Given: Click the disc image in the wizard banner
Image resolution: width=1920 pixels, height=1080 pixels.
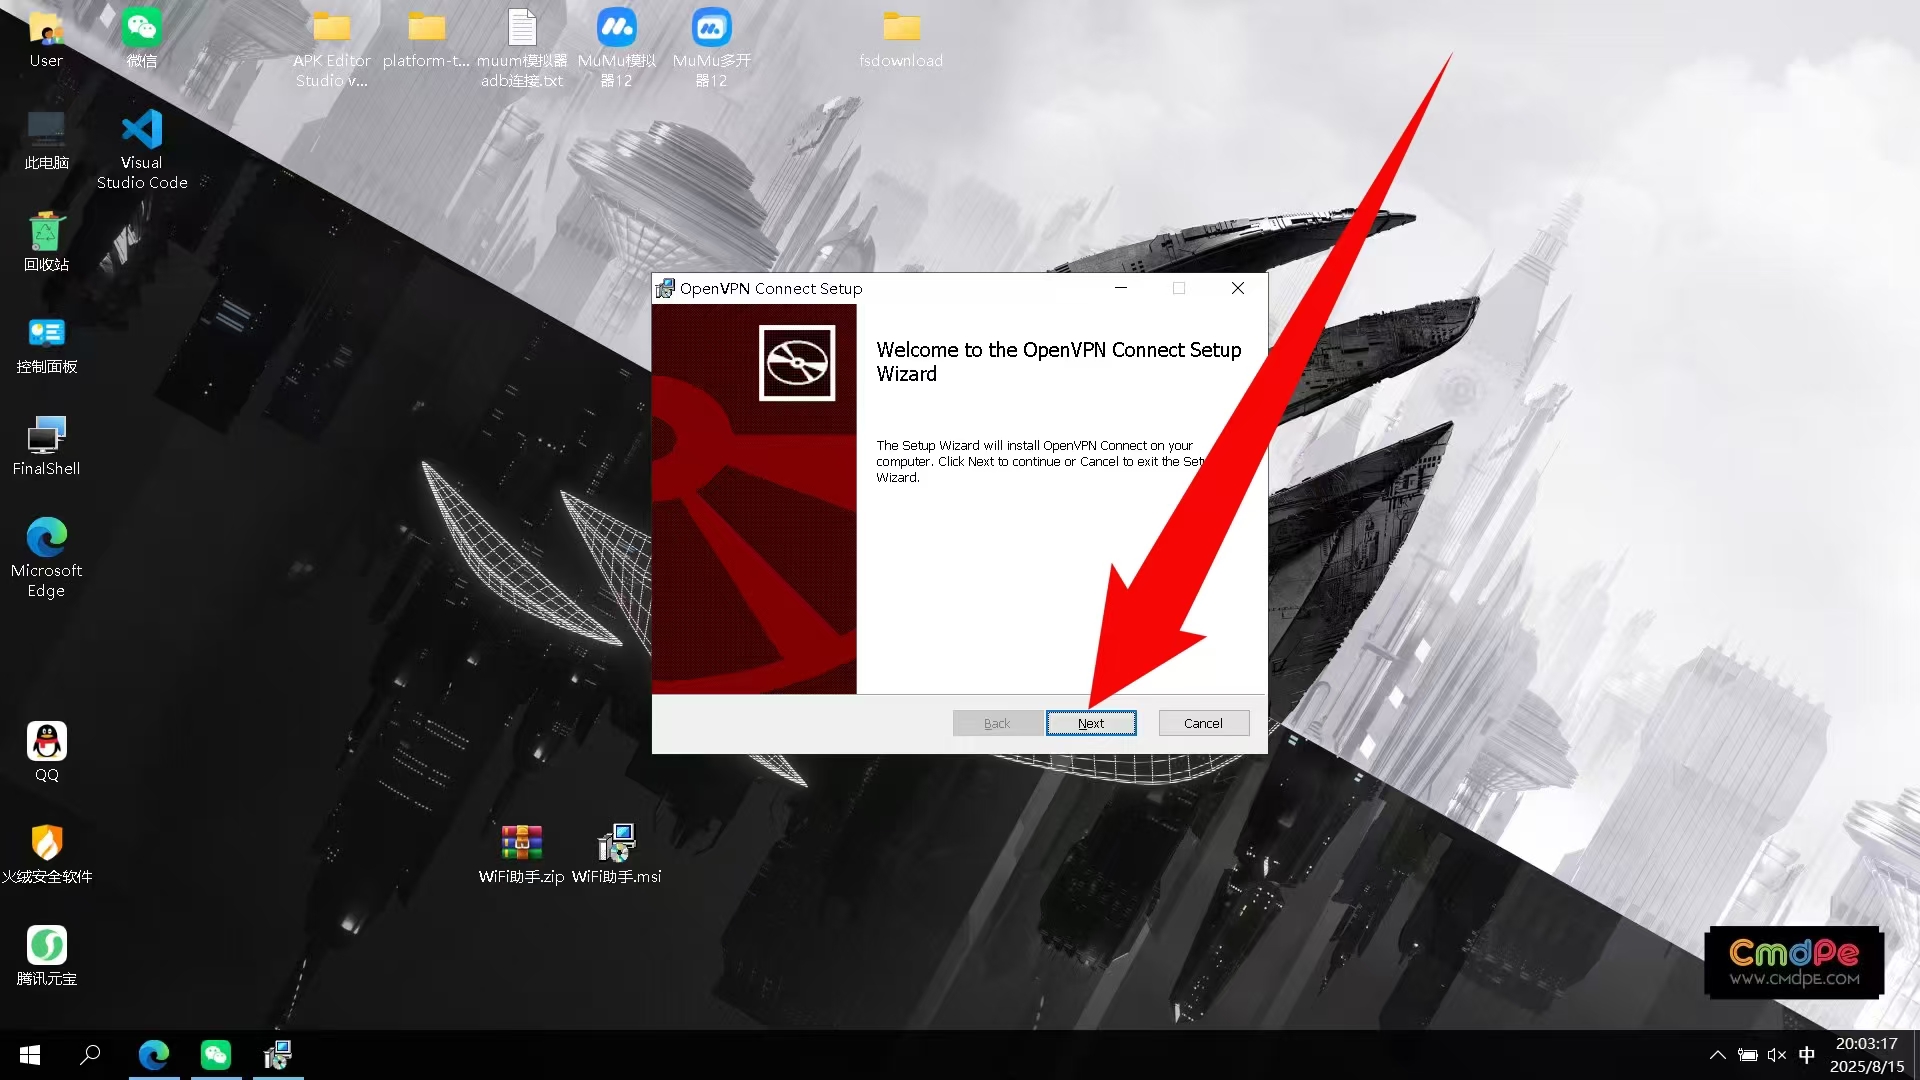Looking at the screenshot, I should pyautogui.click(x=797, y=363).
